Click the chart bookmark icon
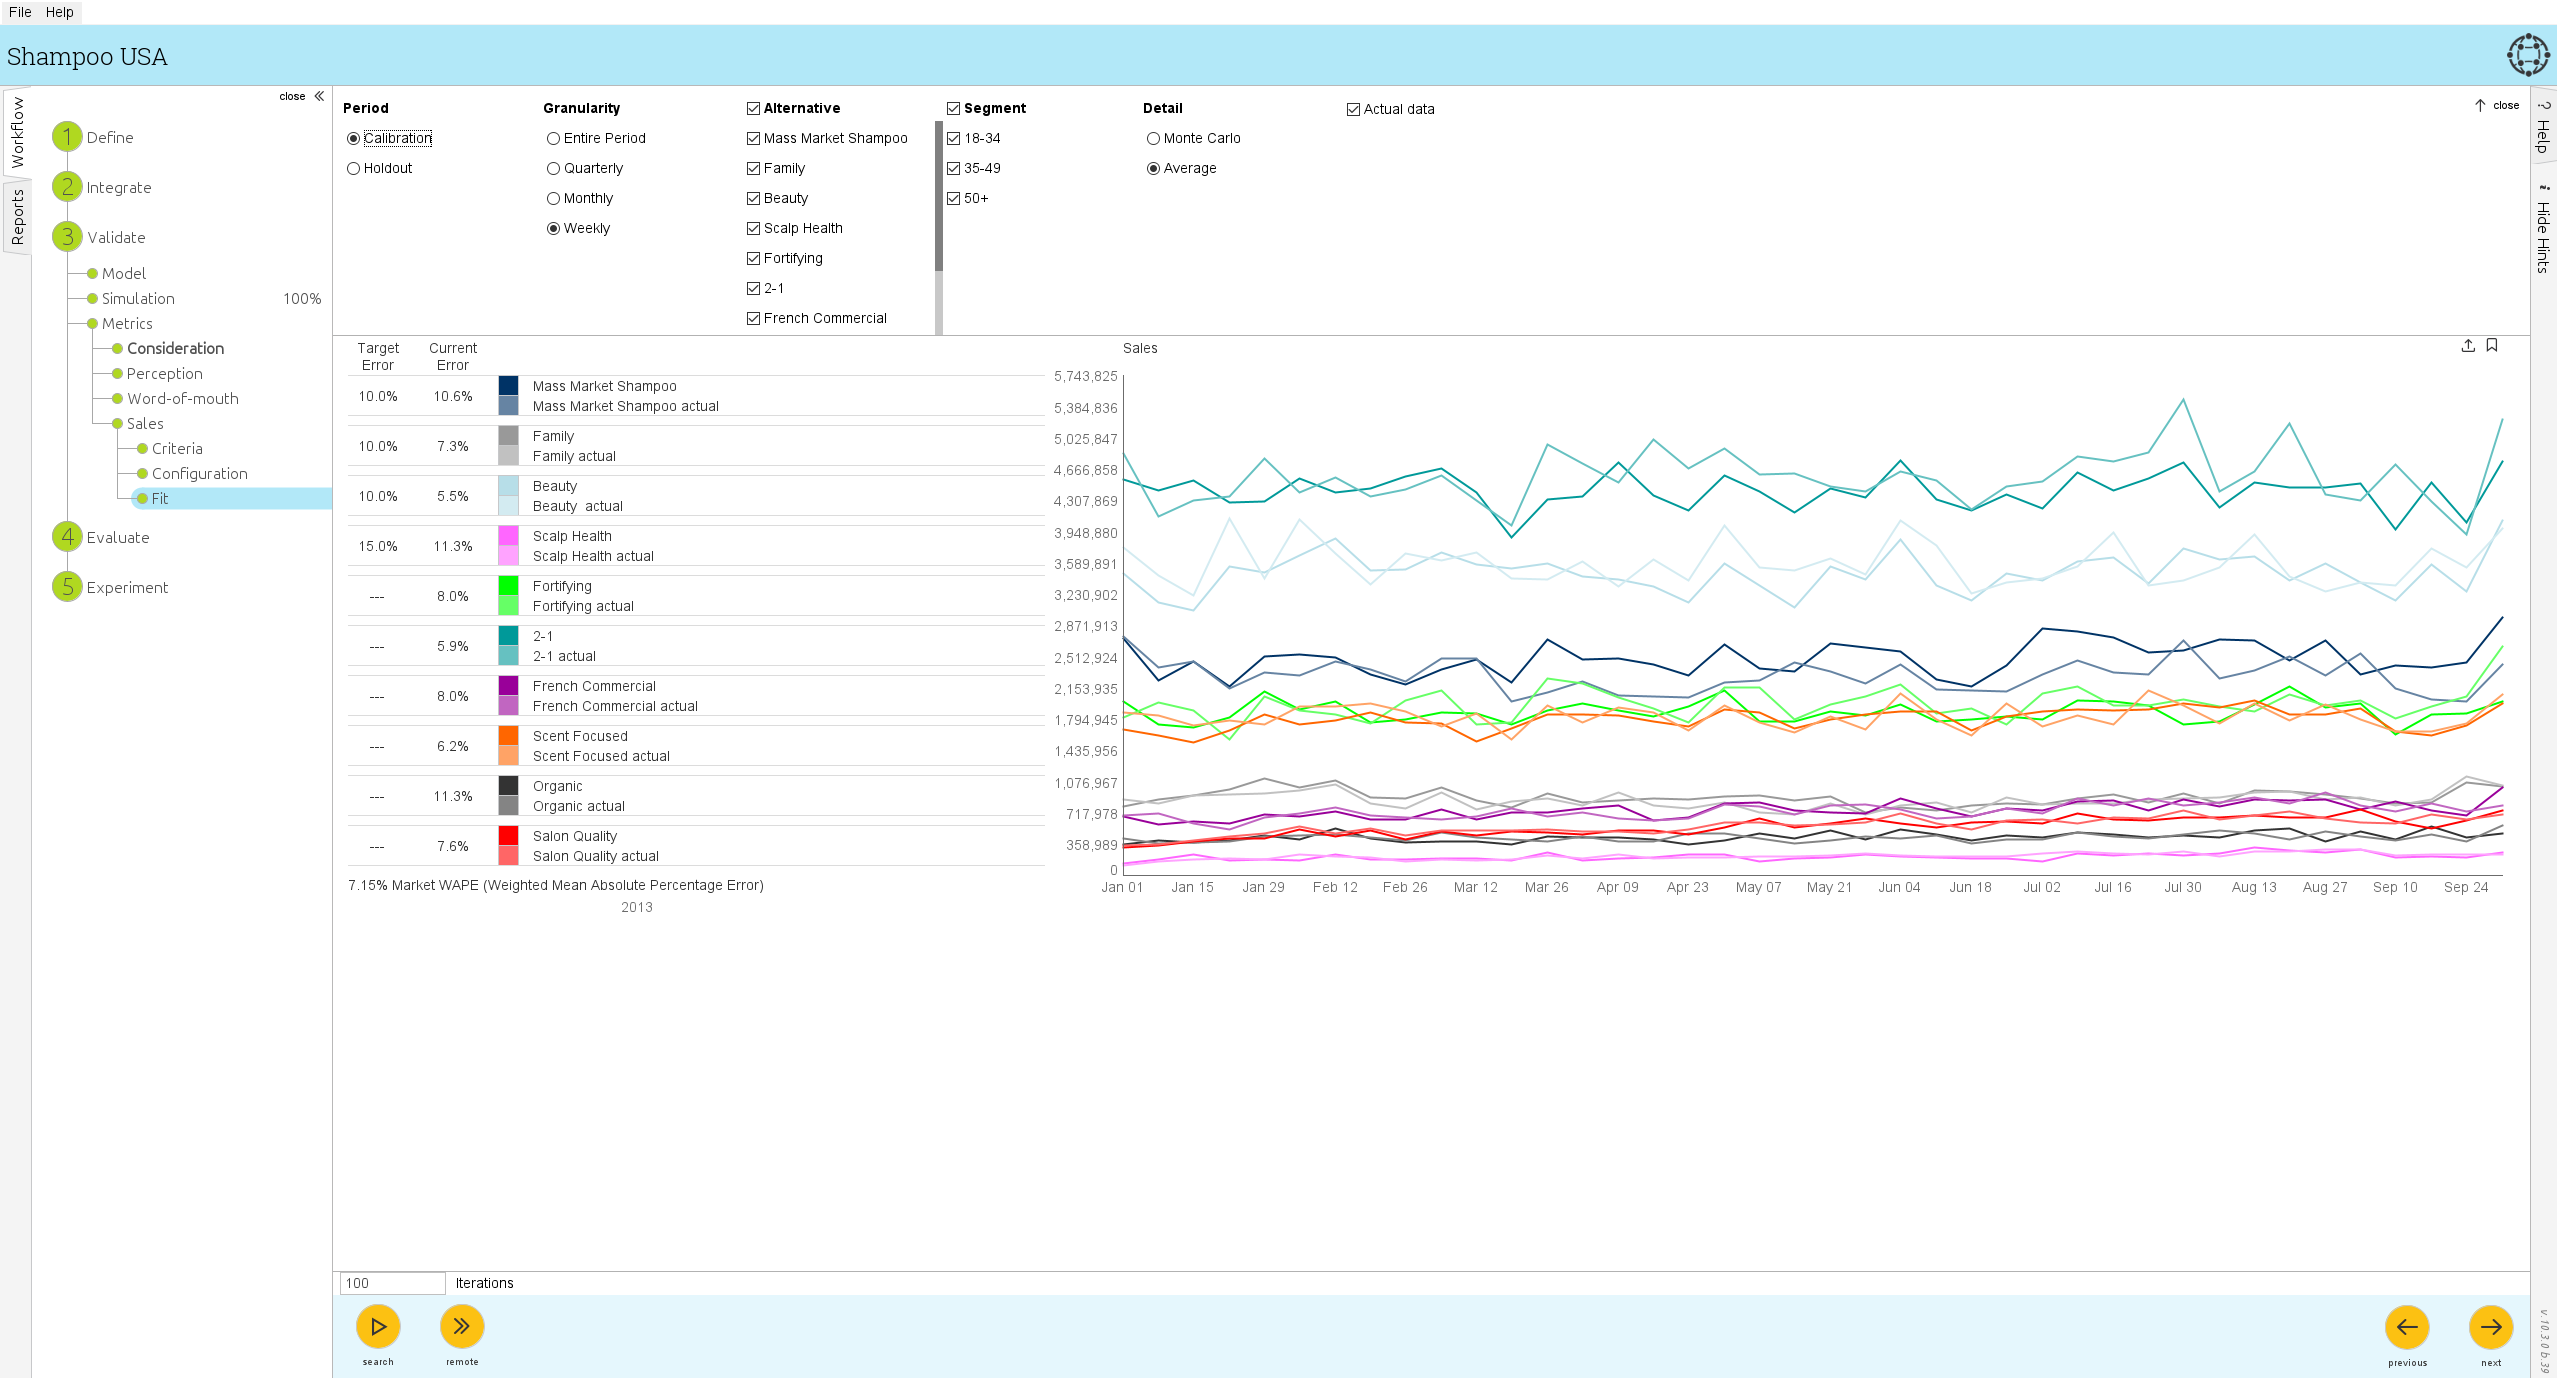Image resolution: width=2557 pixels, height=1378 pixels. click(x=2492, y=346)
